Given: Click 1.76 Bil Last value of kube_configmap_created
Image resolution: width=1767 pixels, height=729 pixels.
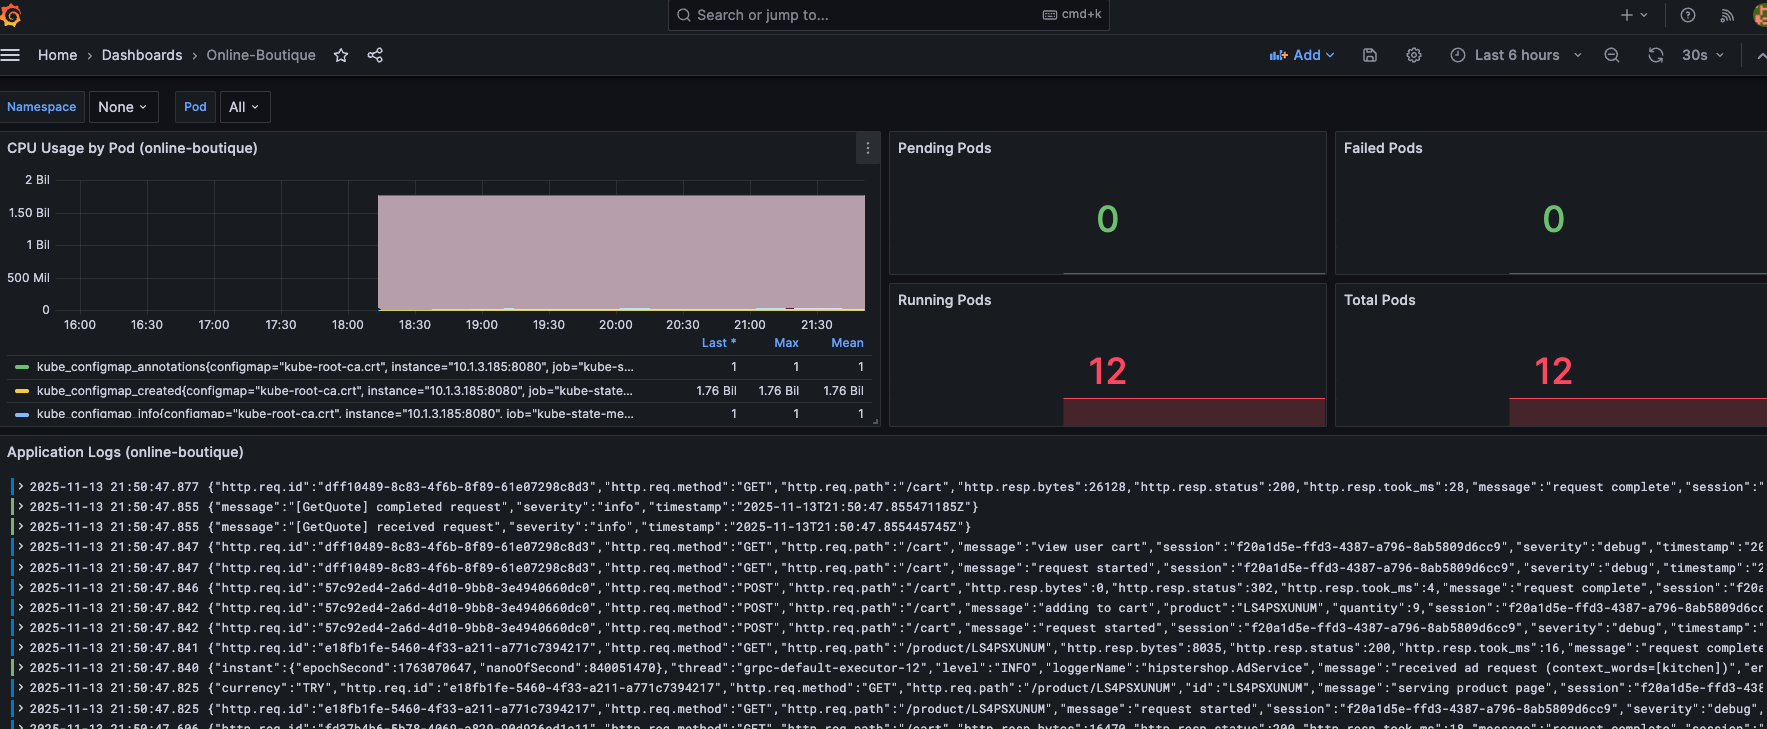Looking at the screenshot, I should point(716,391).
